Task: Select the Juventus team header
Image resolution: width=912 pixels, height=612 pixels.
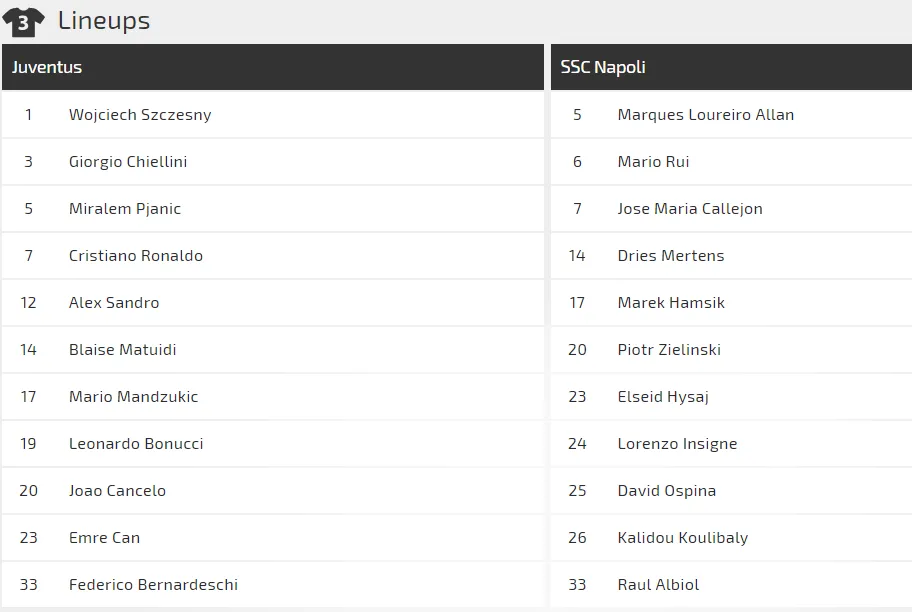Action: point(47,68)
